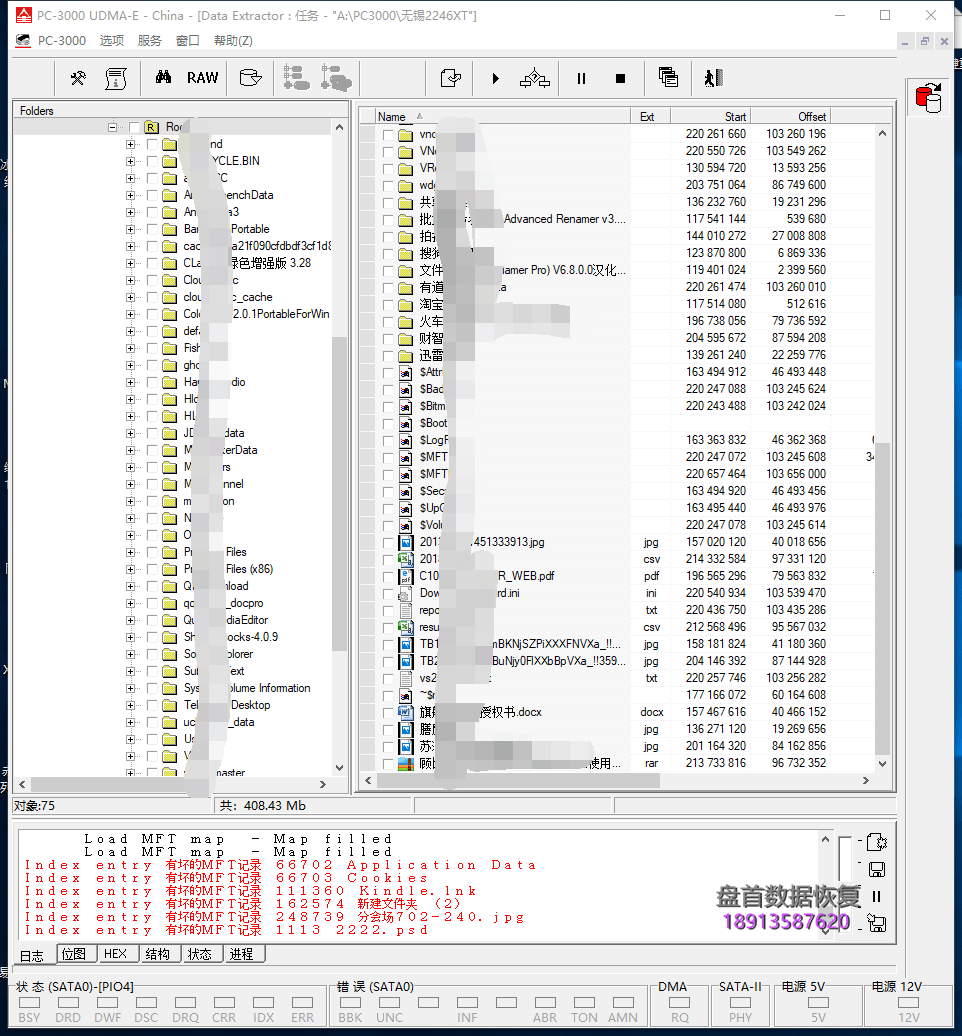The height and width of the screenshot is (1036, 962).
Task: Tick checkbox for Advanced Renamer folder row
Action: (388, 219)
